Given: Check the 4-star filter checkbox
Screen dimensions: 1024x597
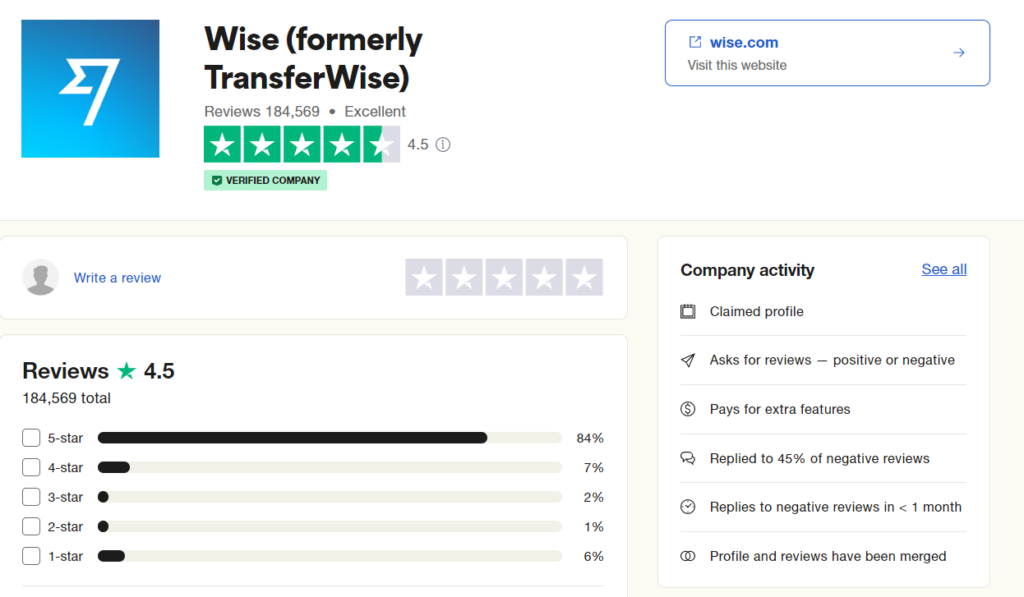Looking at the screenshot, I should click(31, 467).
